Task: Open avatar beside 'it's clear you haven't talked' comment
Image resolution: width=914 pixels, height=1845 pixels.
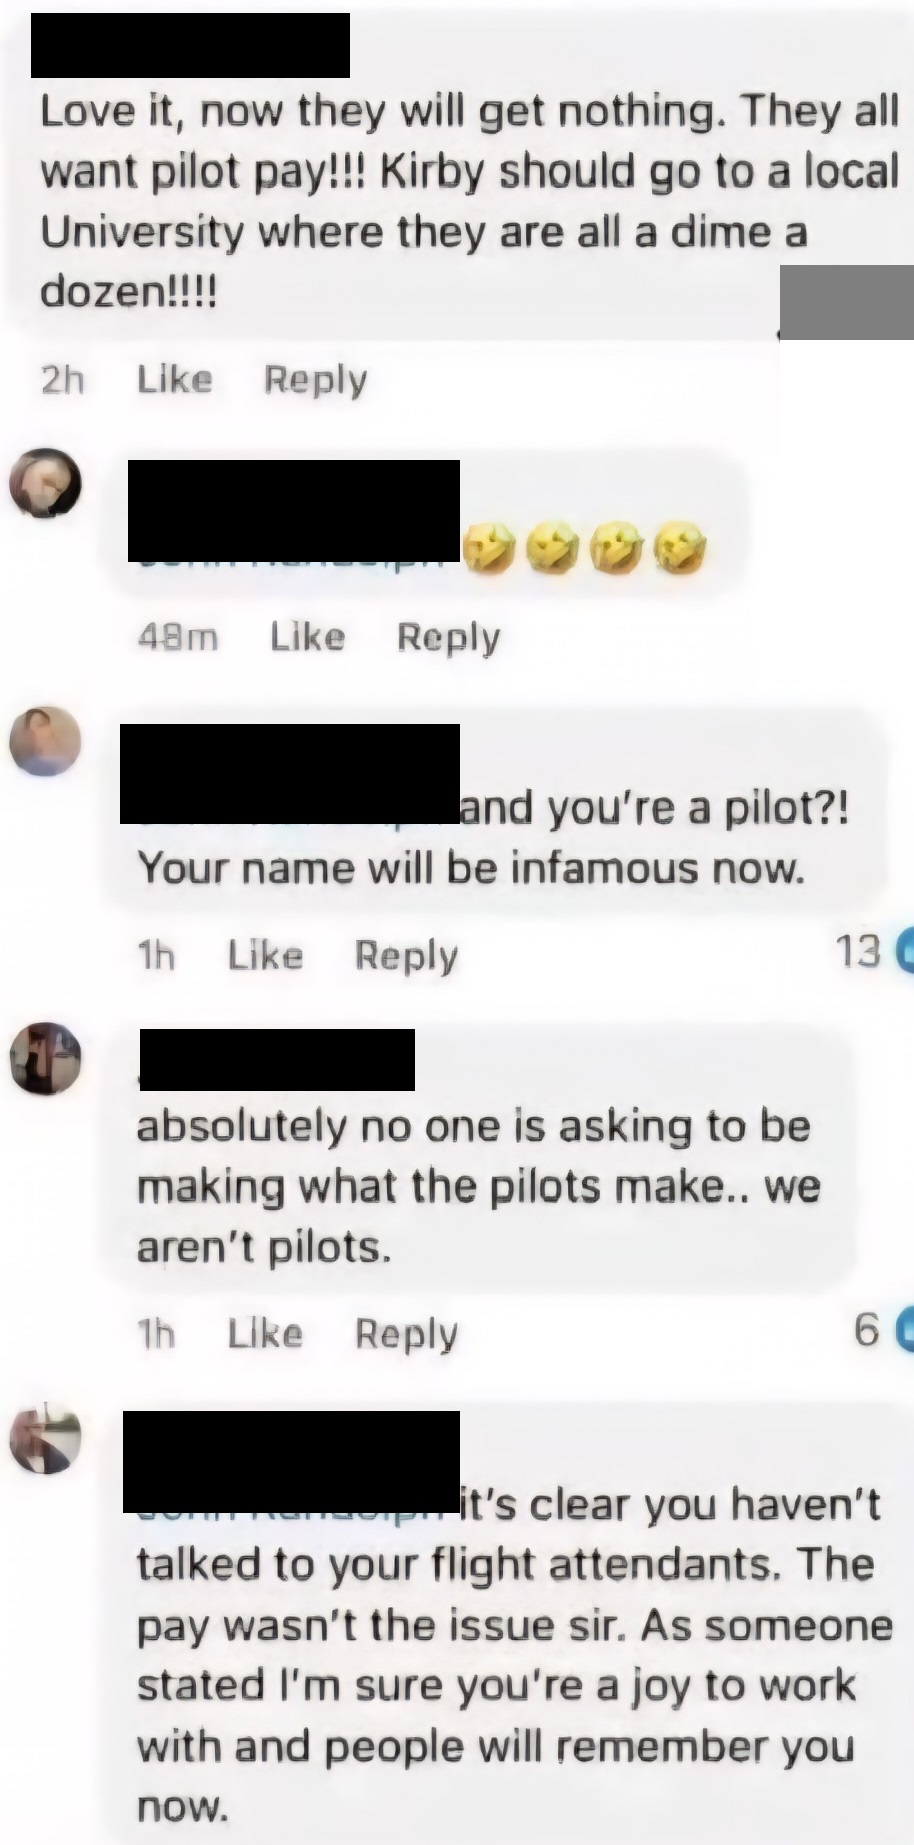Action: click(x=45, y=1439)
